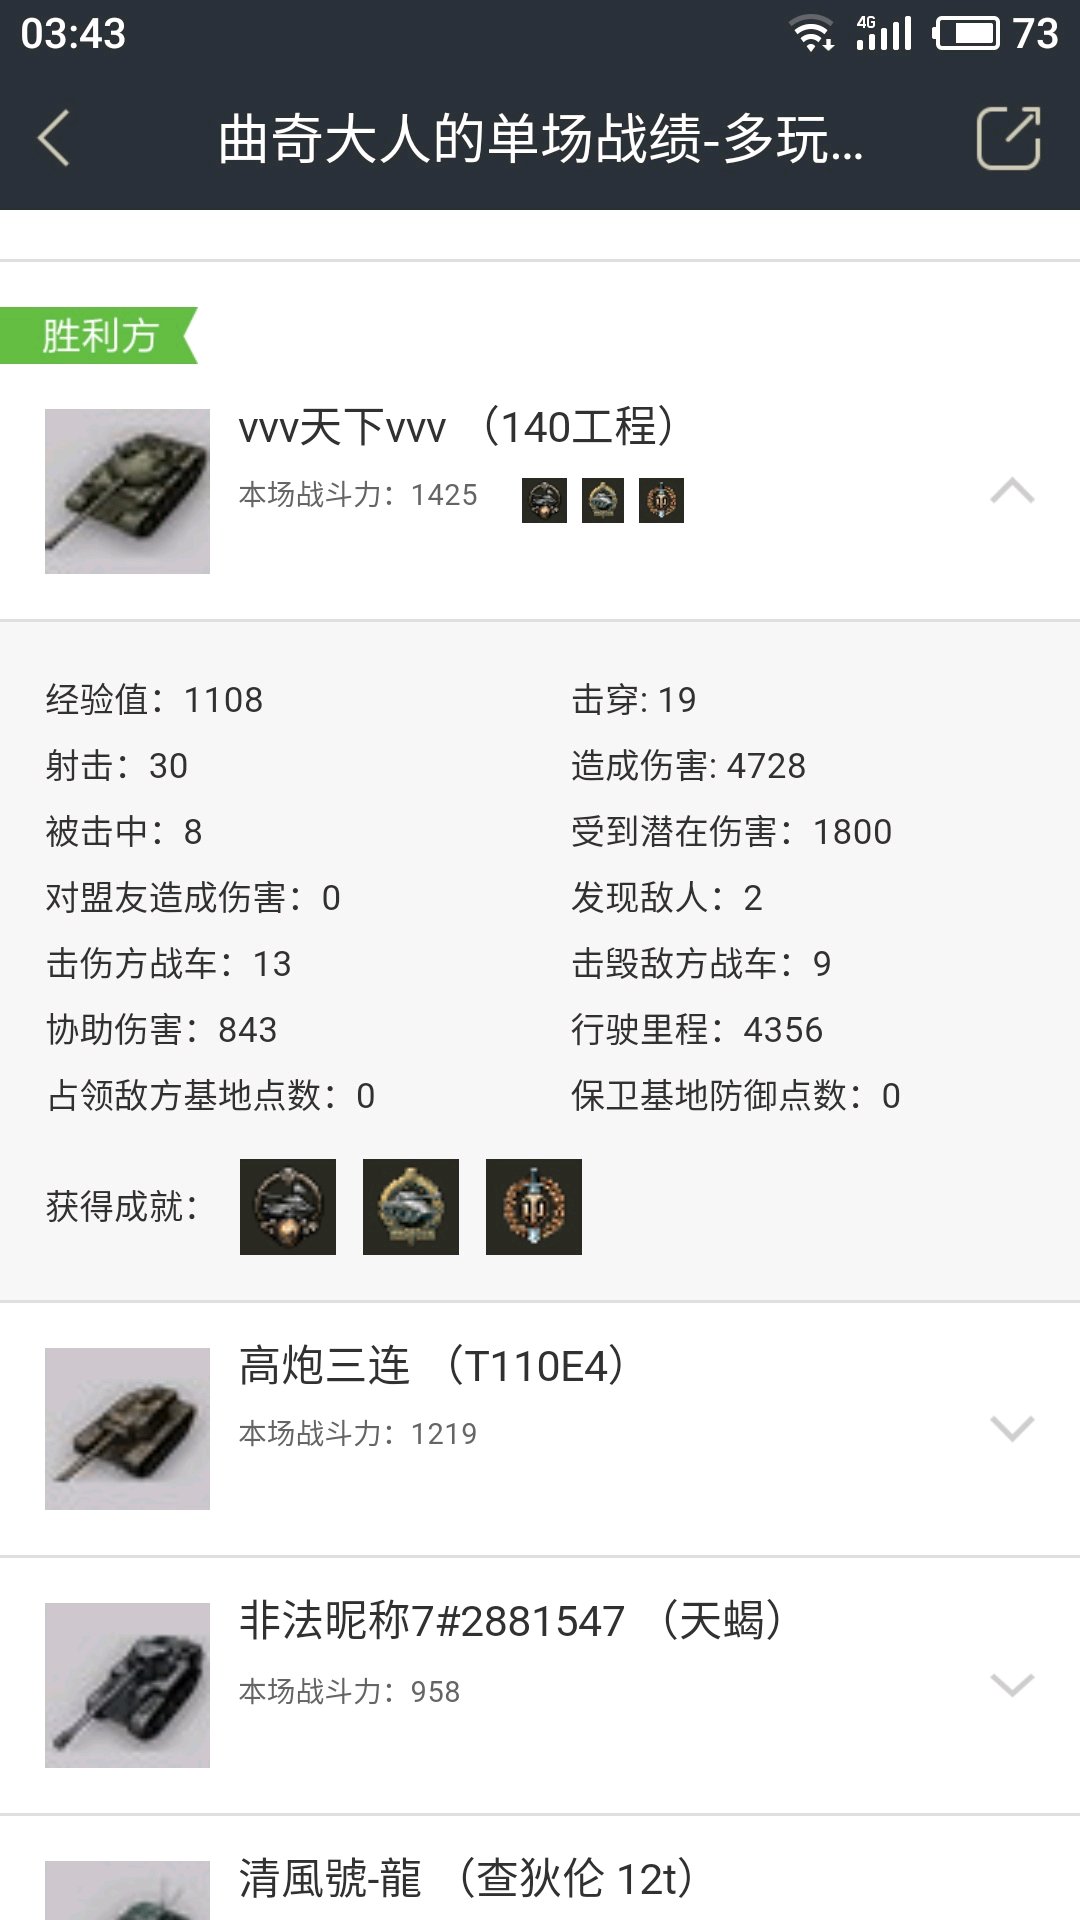Open 140工程 tank thumbnail

tap(127, 491)
